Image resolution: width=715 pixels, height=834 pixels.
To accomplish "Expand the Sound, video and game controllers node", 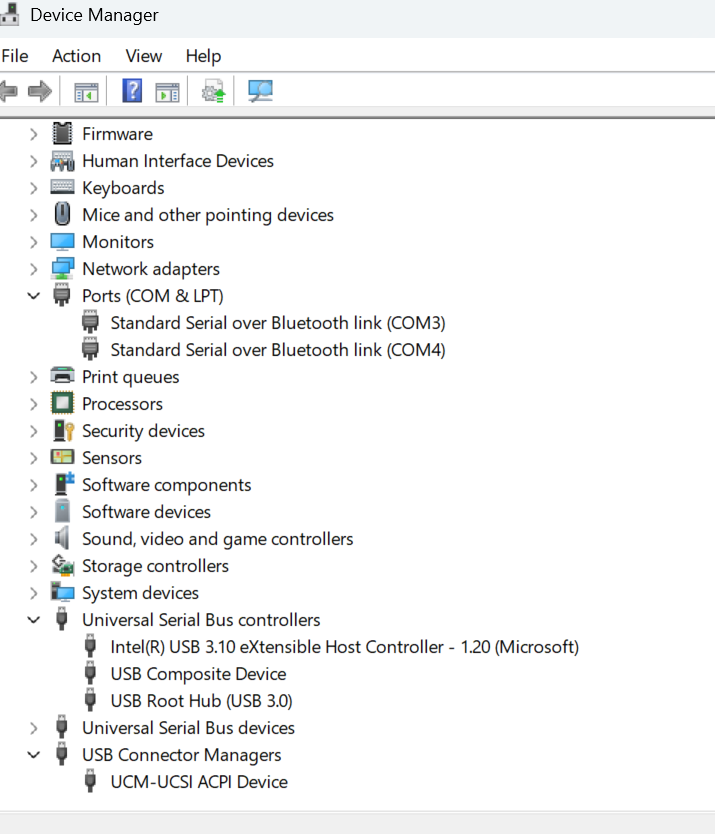I will click(34, 539).
